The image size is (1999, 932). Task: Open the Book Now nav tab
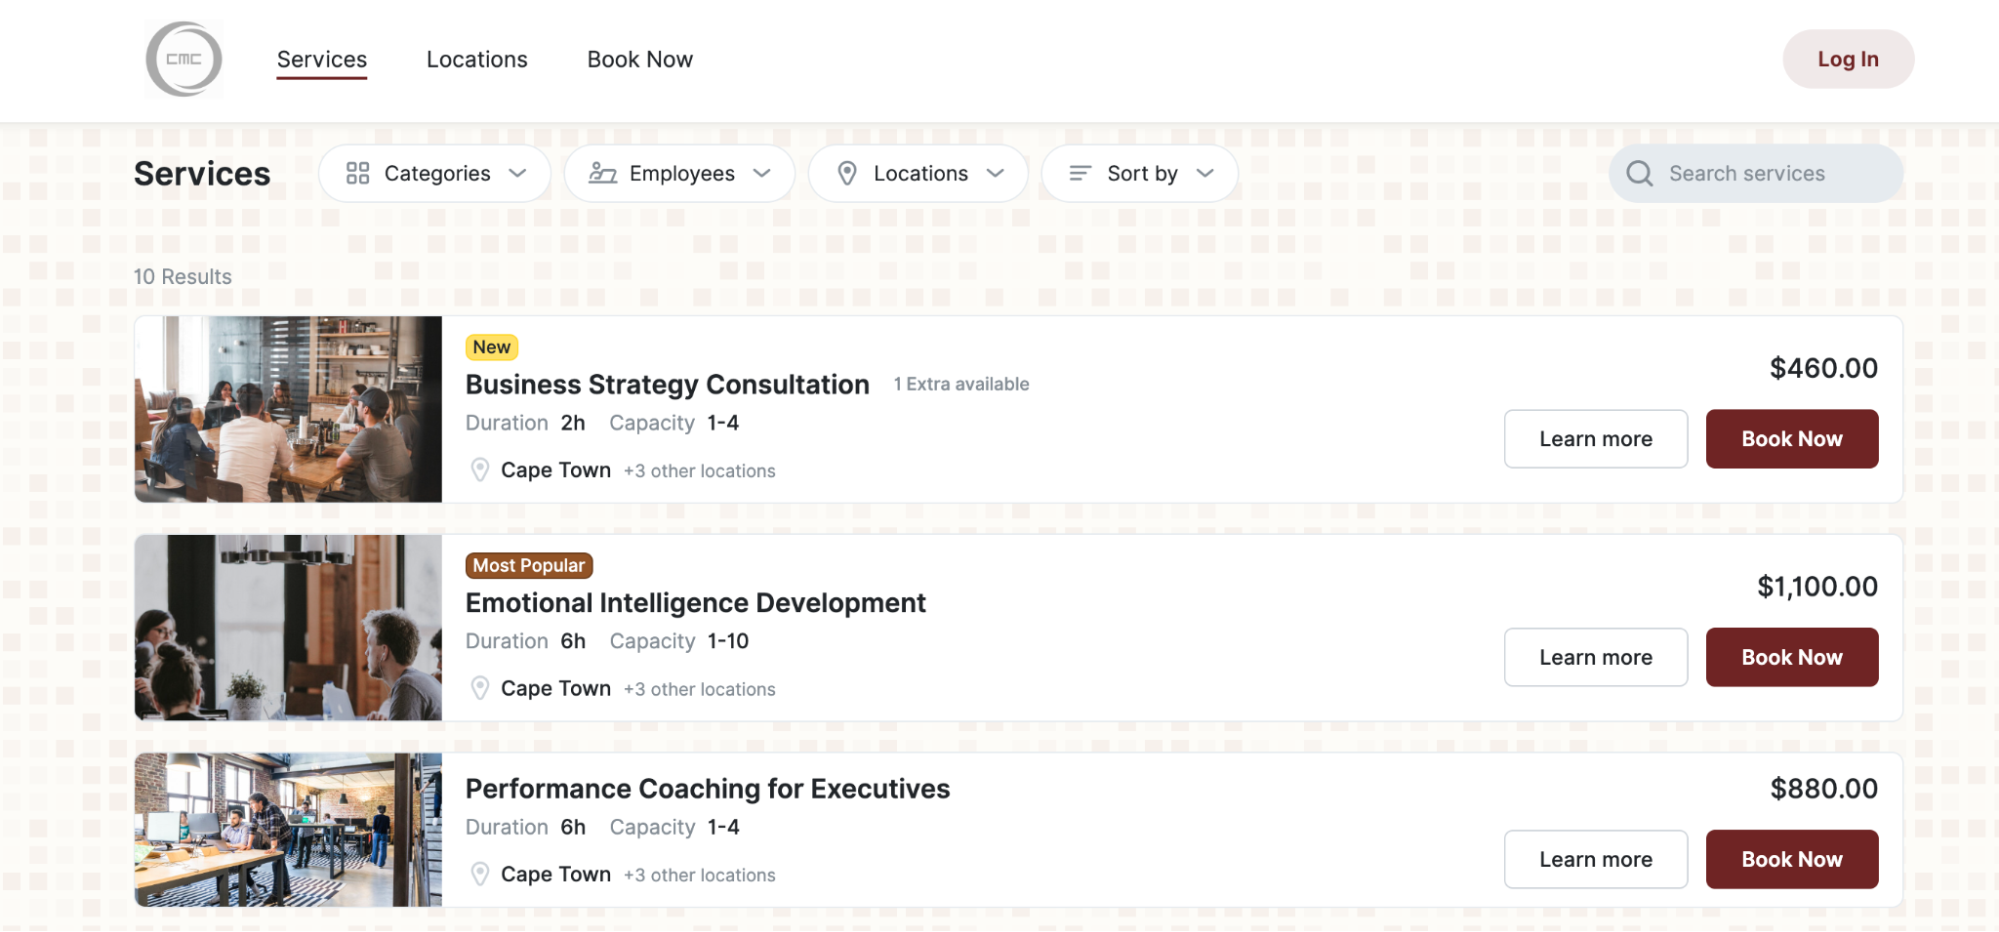tap(640, 60)
